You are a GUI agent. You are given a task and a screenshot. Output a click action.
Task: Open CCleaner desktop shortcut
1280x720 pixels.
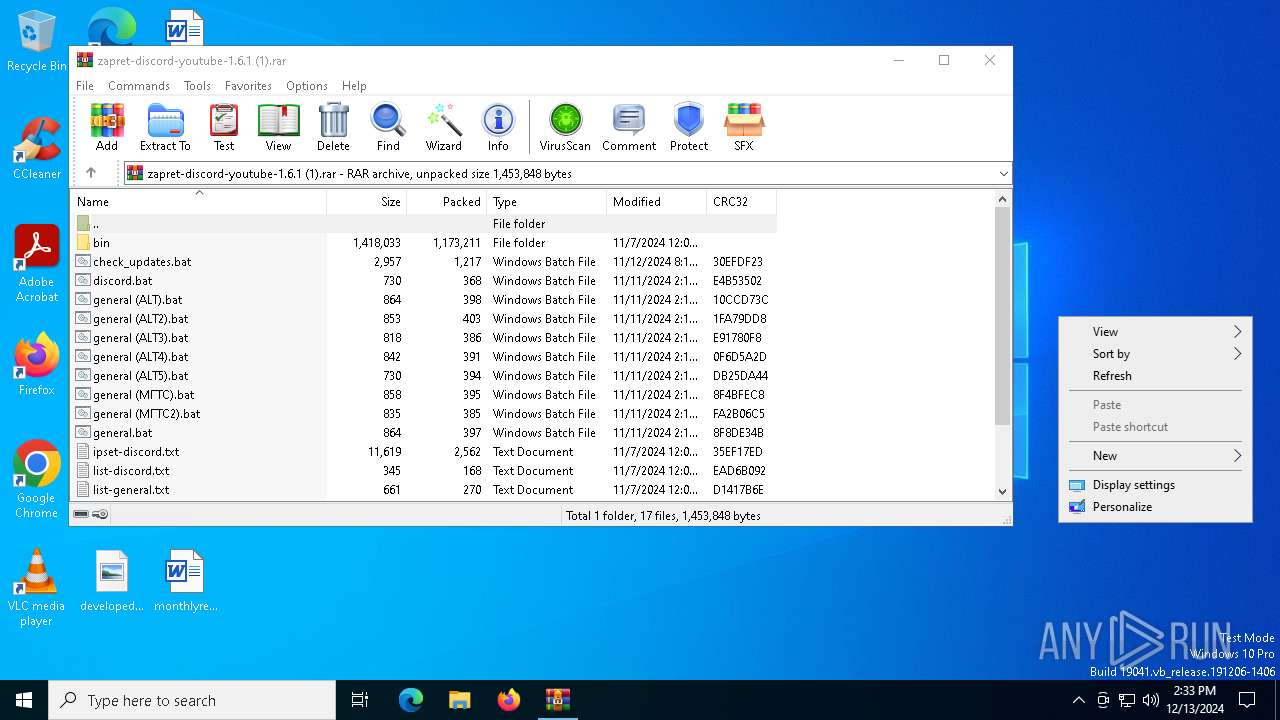pos(37,149)
